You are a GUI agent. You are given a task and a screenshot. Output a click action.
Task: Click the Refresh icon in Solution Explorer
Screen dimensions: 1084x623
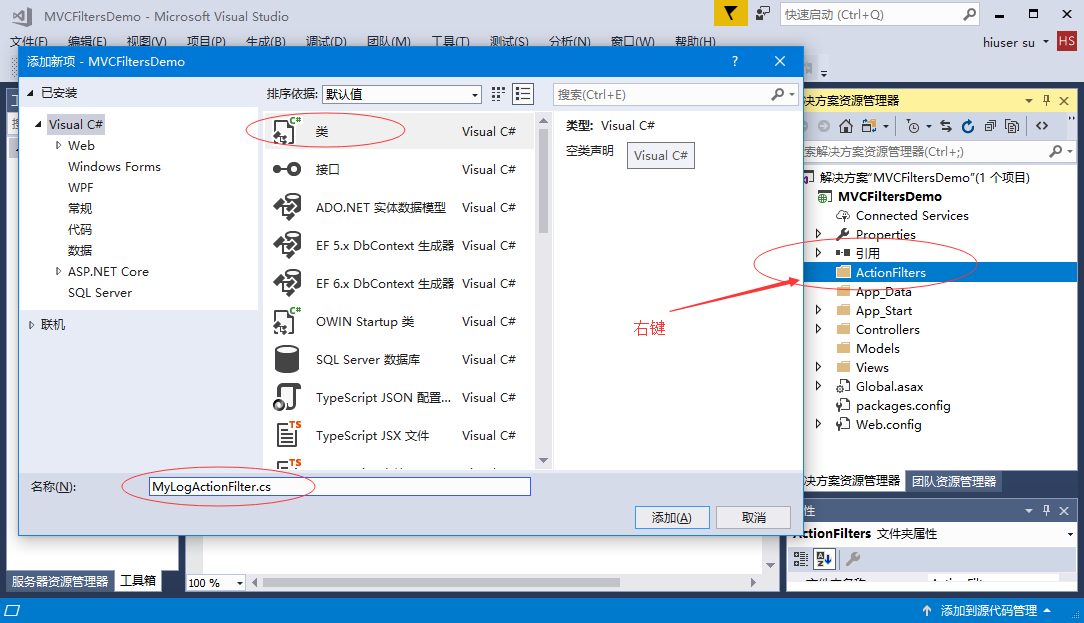coord(967,126)
